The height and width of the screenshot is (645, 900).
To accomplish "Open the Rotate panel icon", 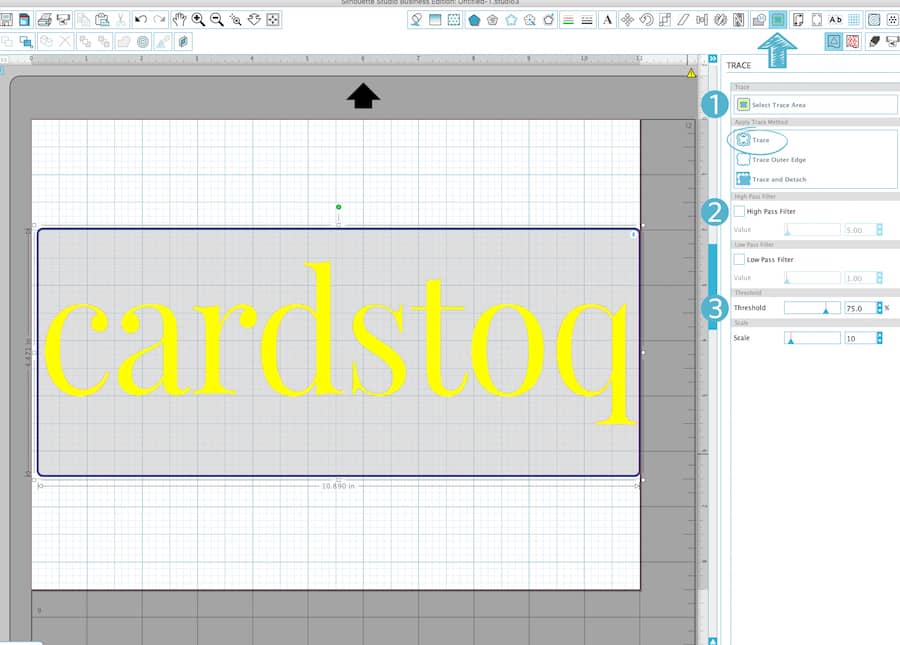I will 646,20.
